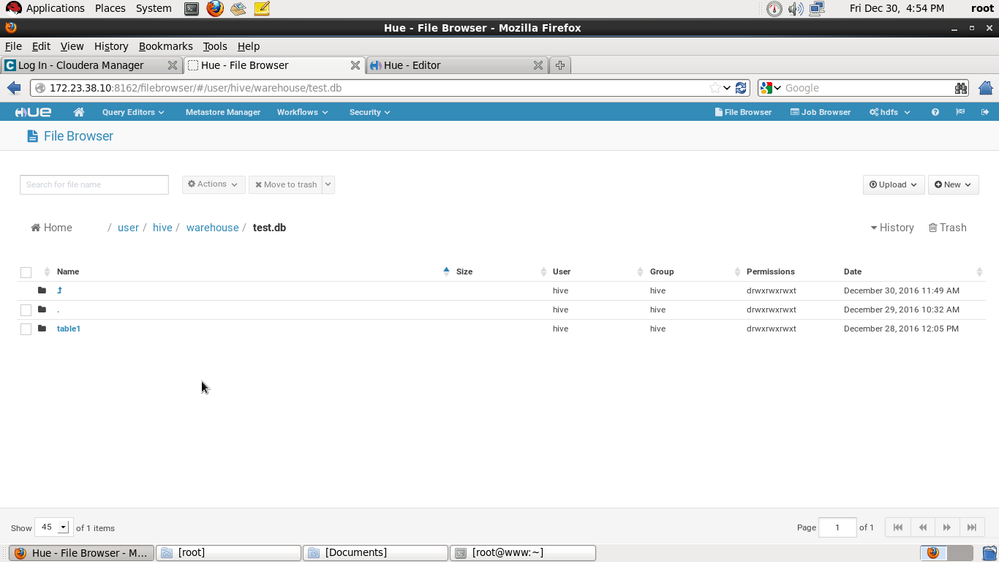Image resolution: width=999 pixels, height=562 pixels.
Task: Click the page number input field
Action: pos(837,527)
